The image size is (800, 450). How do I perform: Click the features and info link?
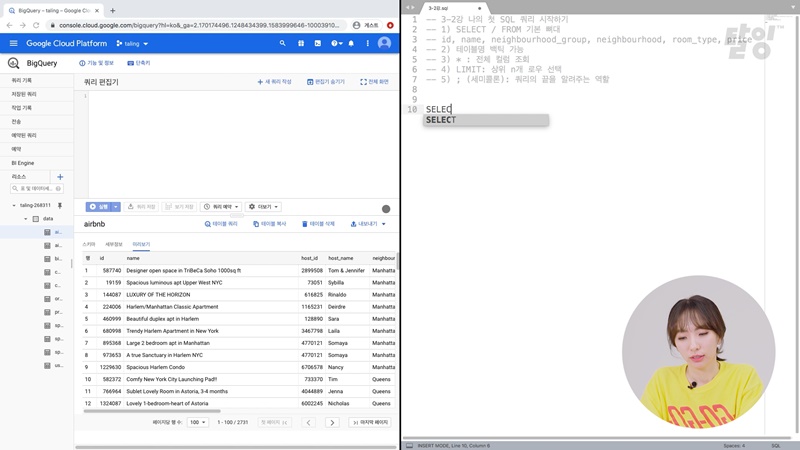[x=96, y=63]
